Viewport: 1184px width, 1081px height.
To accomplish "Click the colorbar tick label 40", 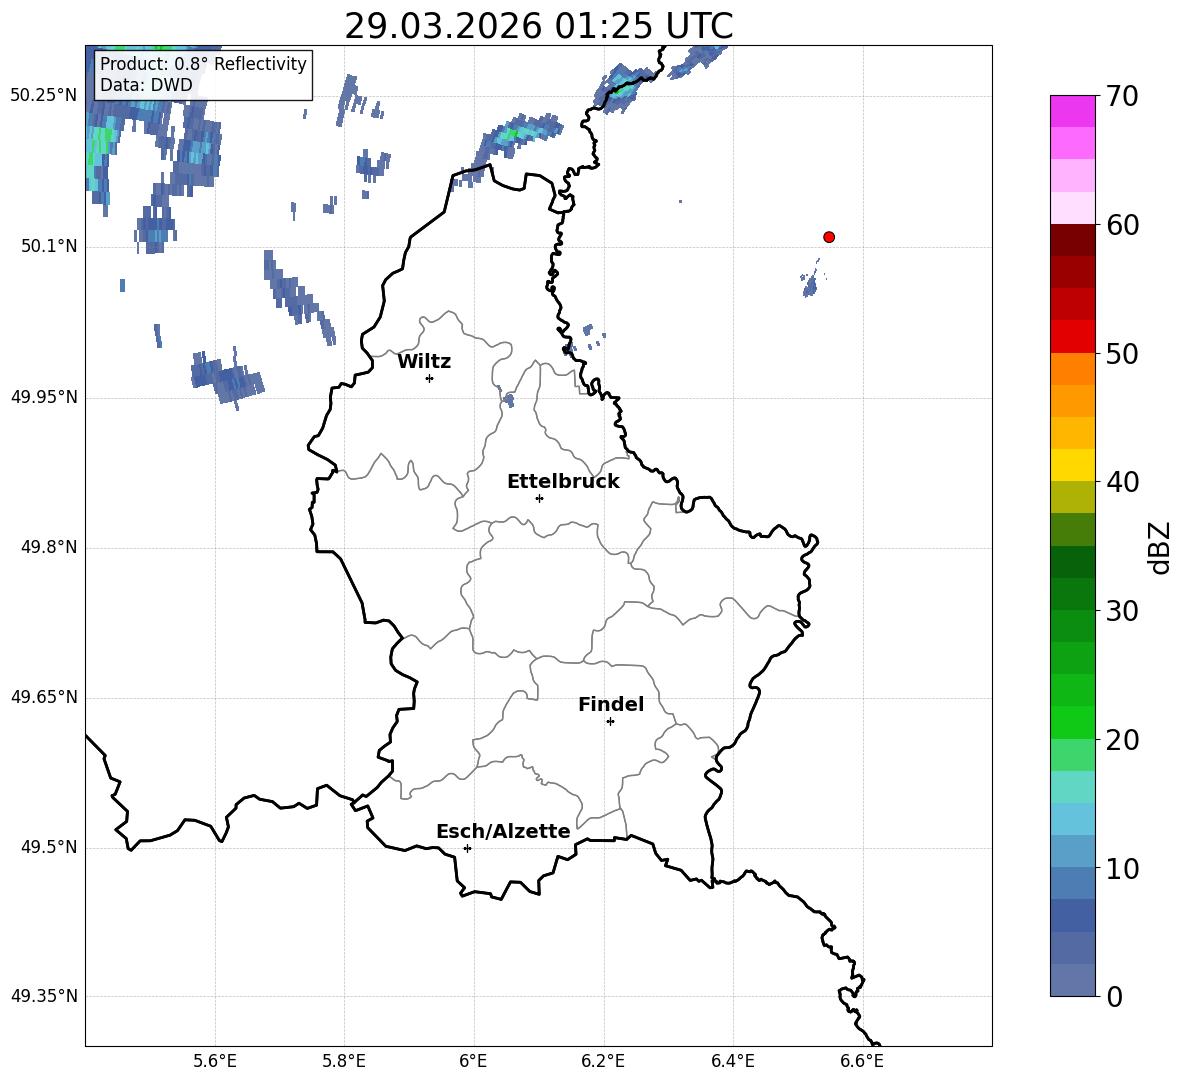I will click(x=1122, y=482).
